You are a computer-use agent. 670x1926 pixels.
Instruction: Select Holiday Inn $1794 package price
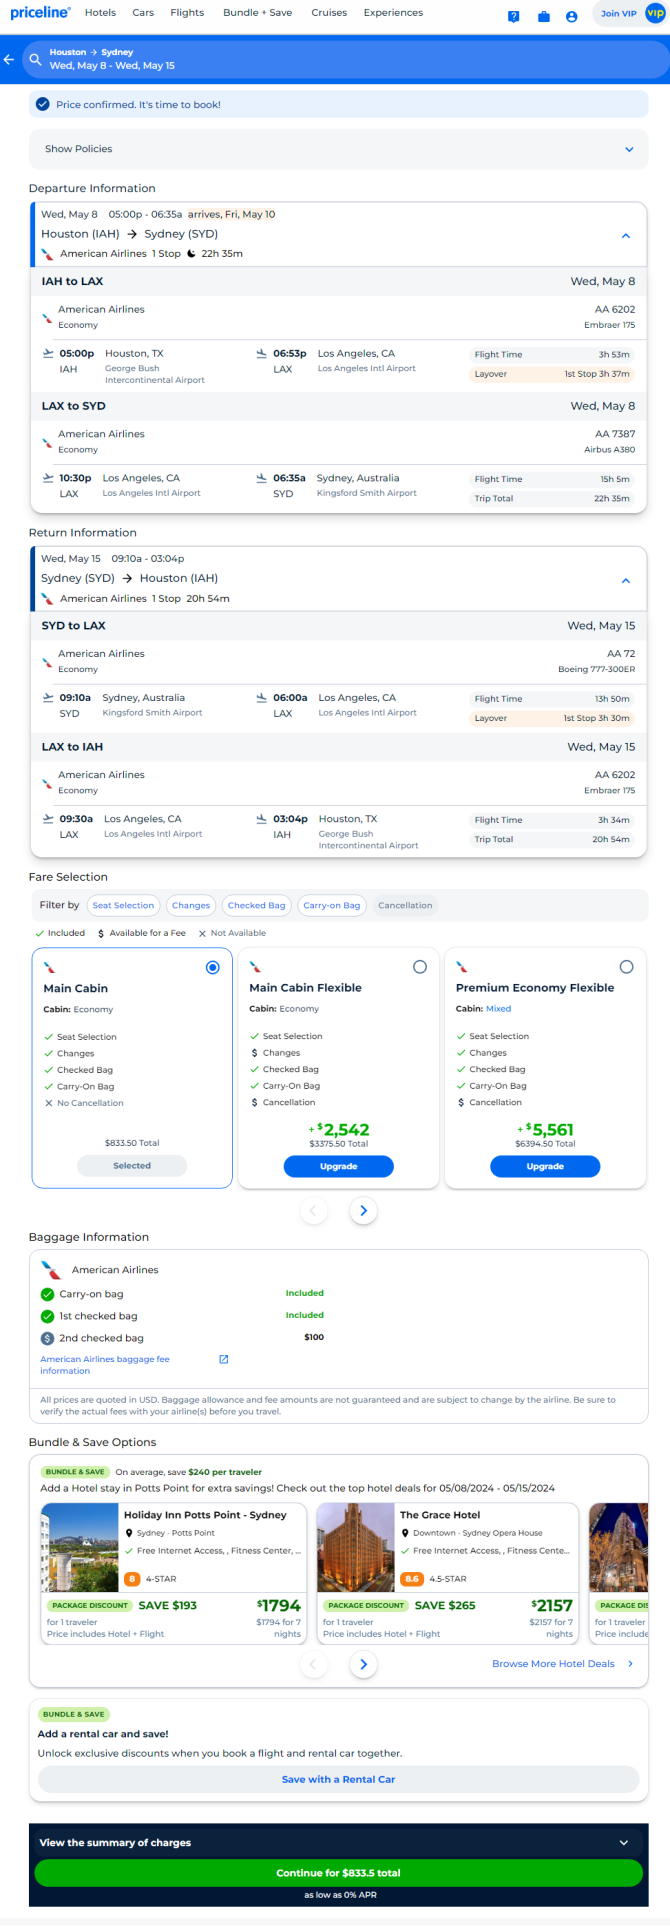(278, 1605)
